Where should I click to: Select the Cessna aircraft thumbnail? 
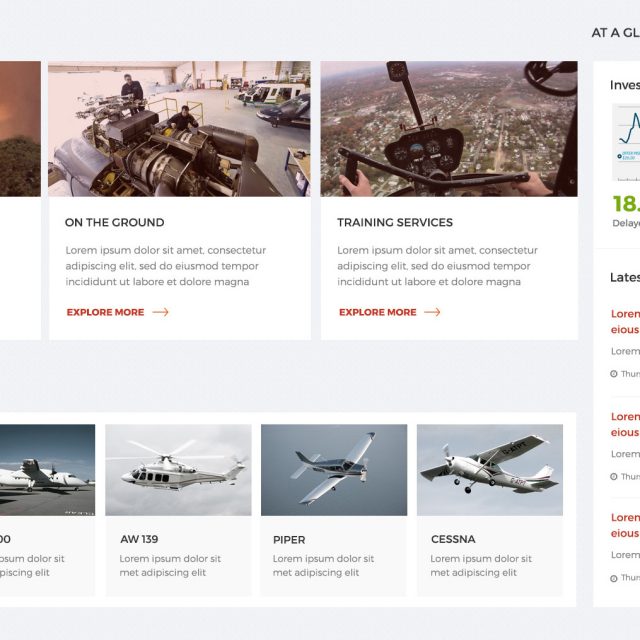click(490, 470)
